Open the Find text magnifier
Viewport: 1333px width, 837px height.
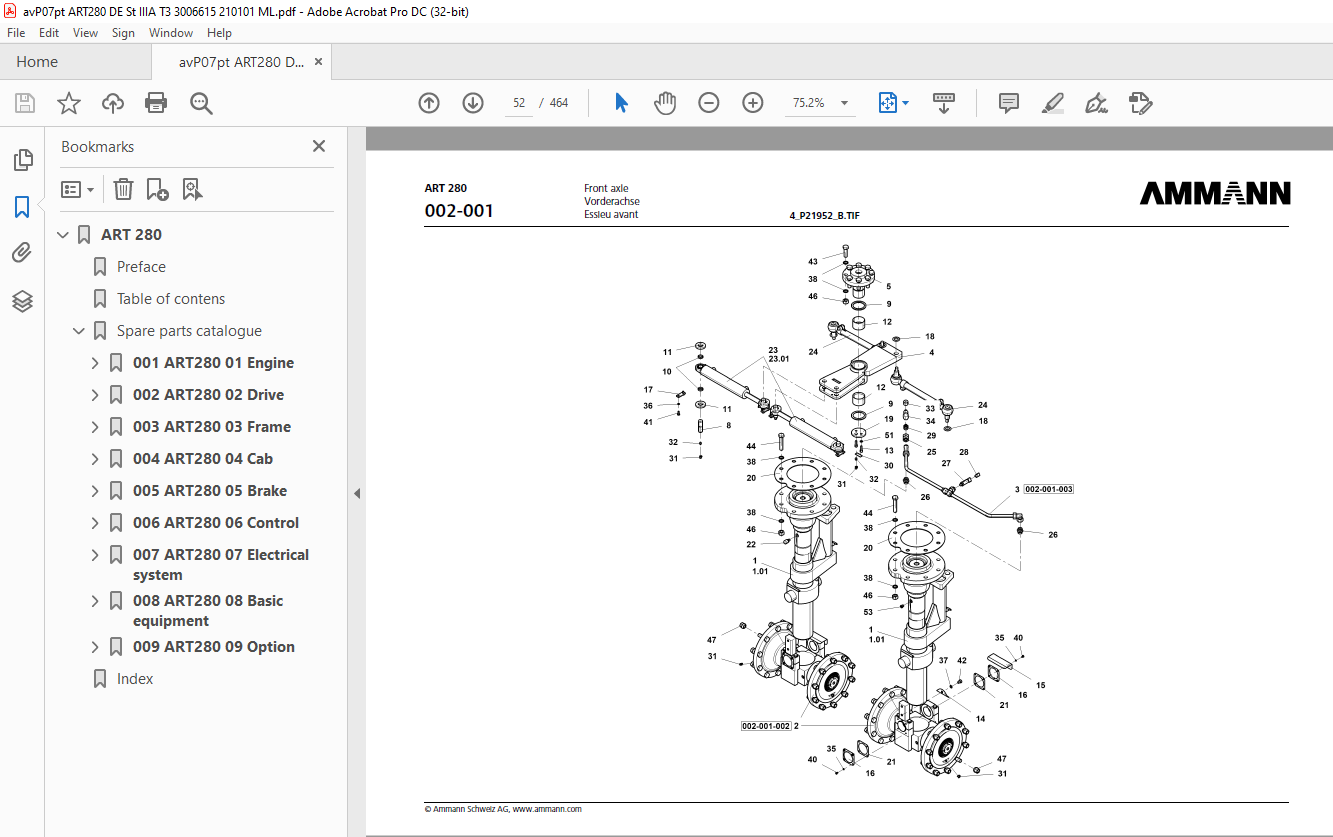[x=201, y=103]
